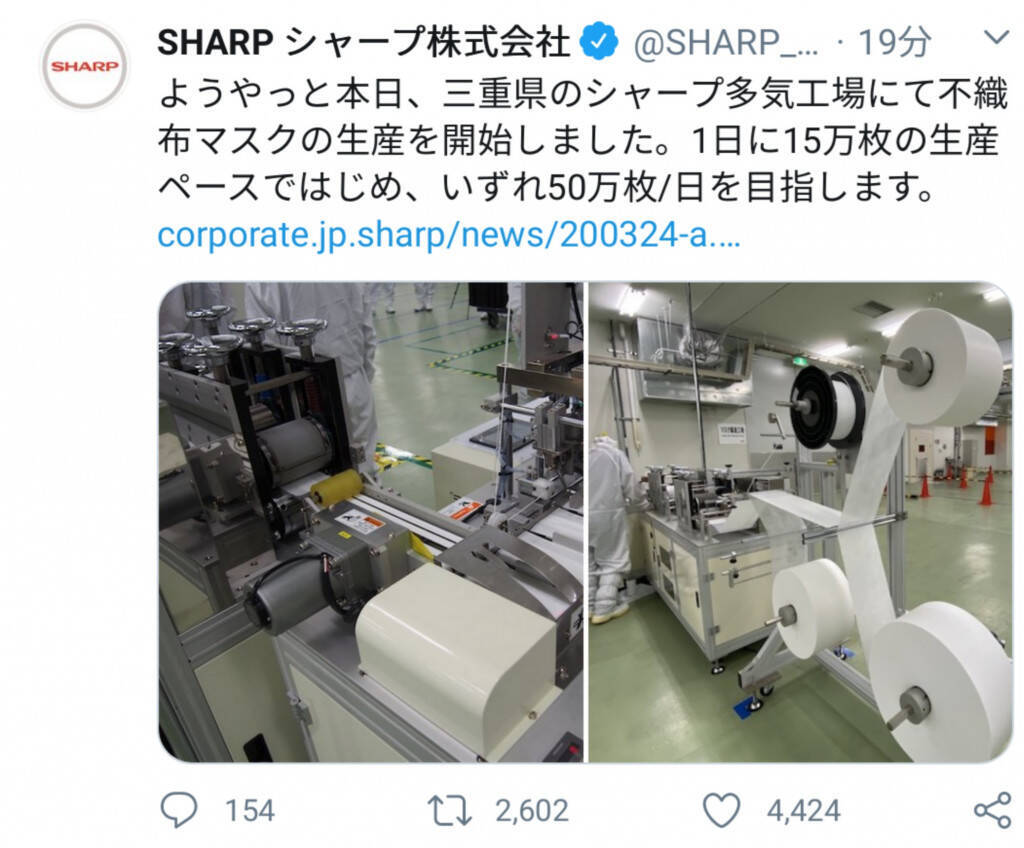This screenshot has height=848, width=1024.
Task: Open left photo of mask machine
Action: (371, 522)
